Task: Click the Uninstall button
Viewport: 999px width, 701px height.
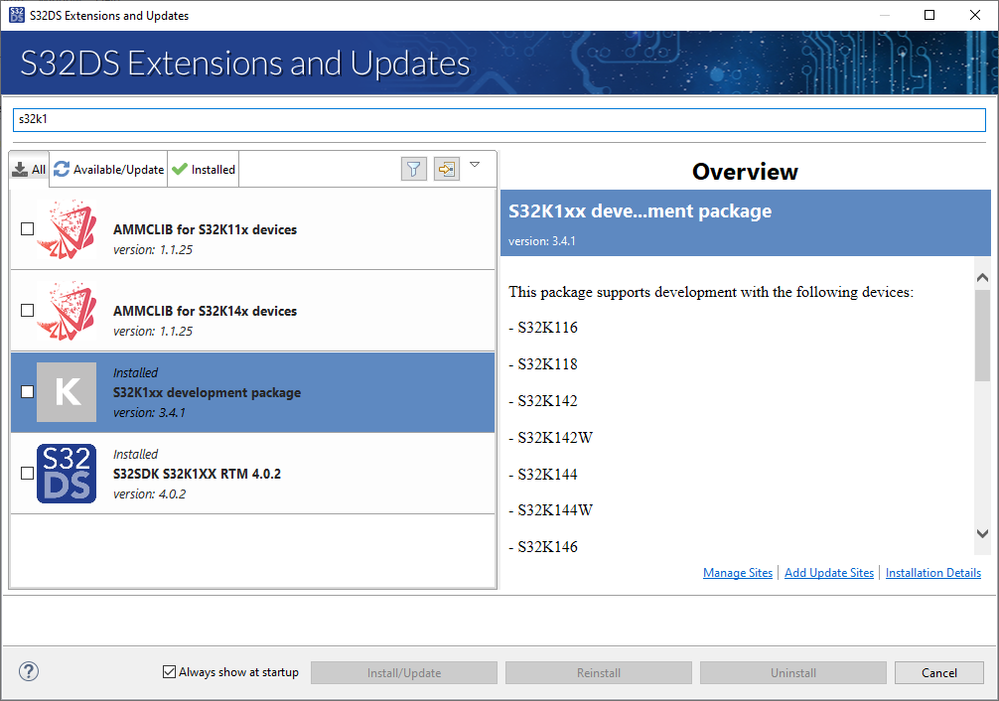Action: (793, 673)
